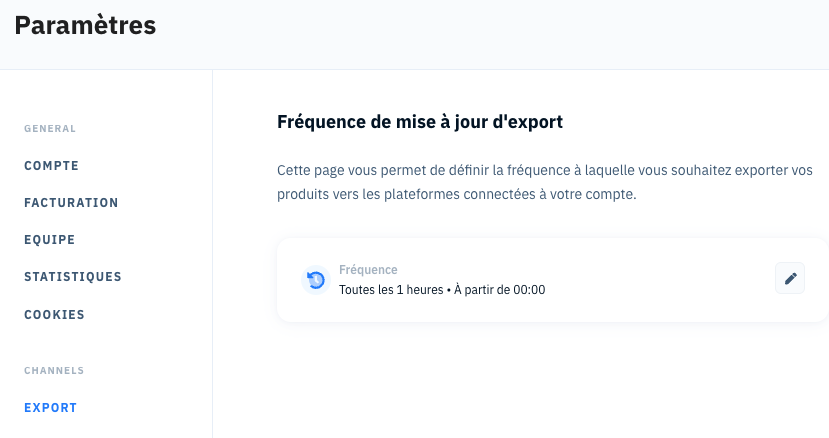Click the blue clock refresh icon
The width and height of the screenshot is (829, 438).
pyautogui.click(x=316, y=280)
